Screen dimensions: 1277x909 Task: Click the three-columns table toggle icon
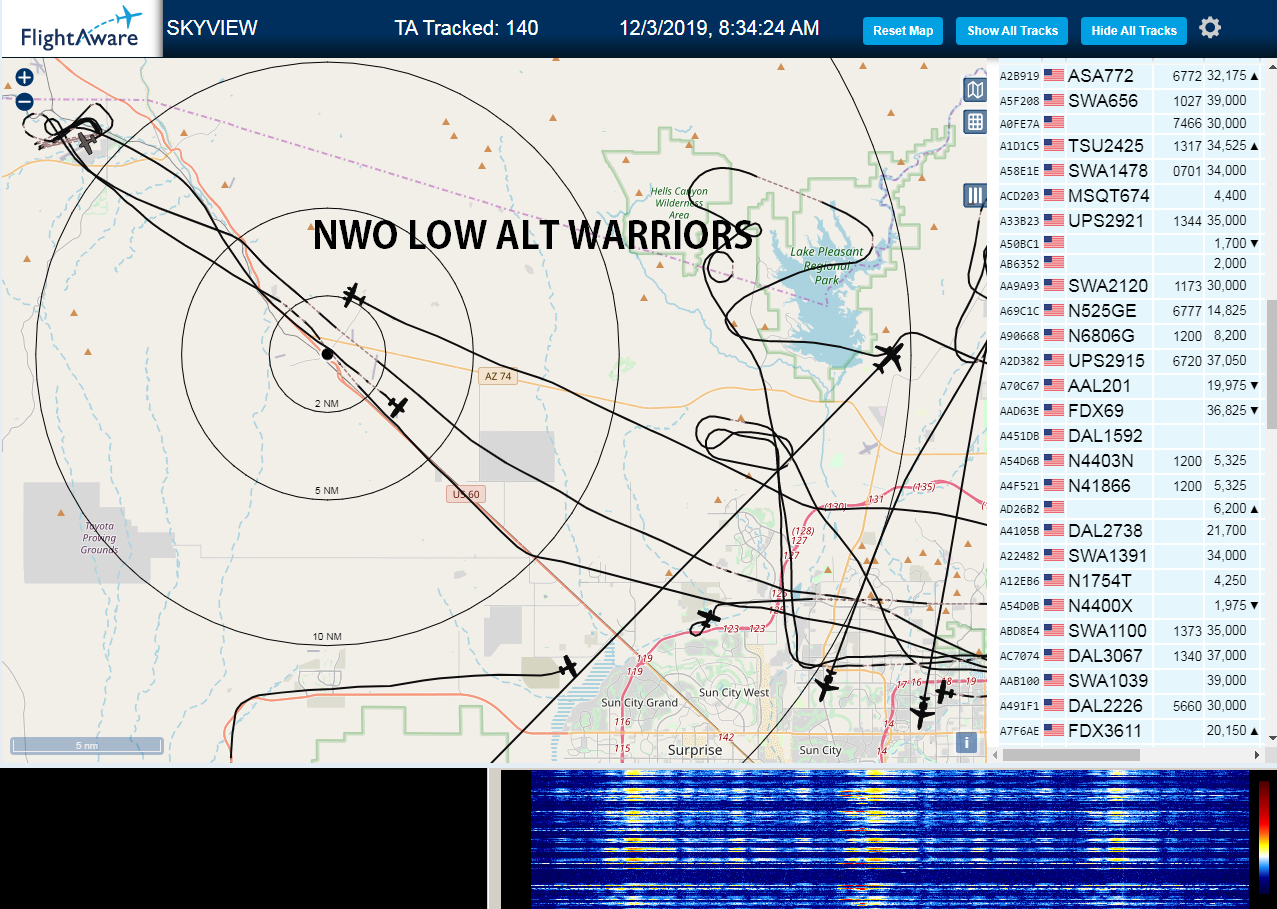(975, 195)
